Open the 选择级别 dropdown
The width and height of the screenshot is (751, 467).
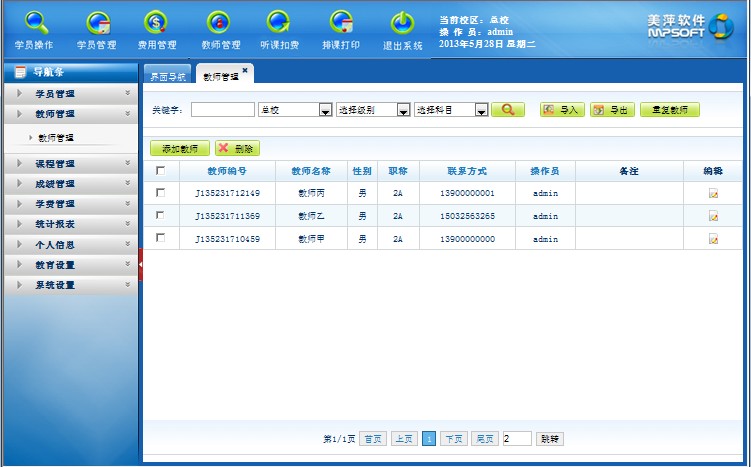372,110
